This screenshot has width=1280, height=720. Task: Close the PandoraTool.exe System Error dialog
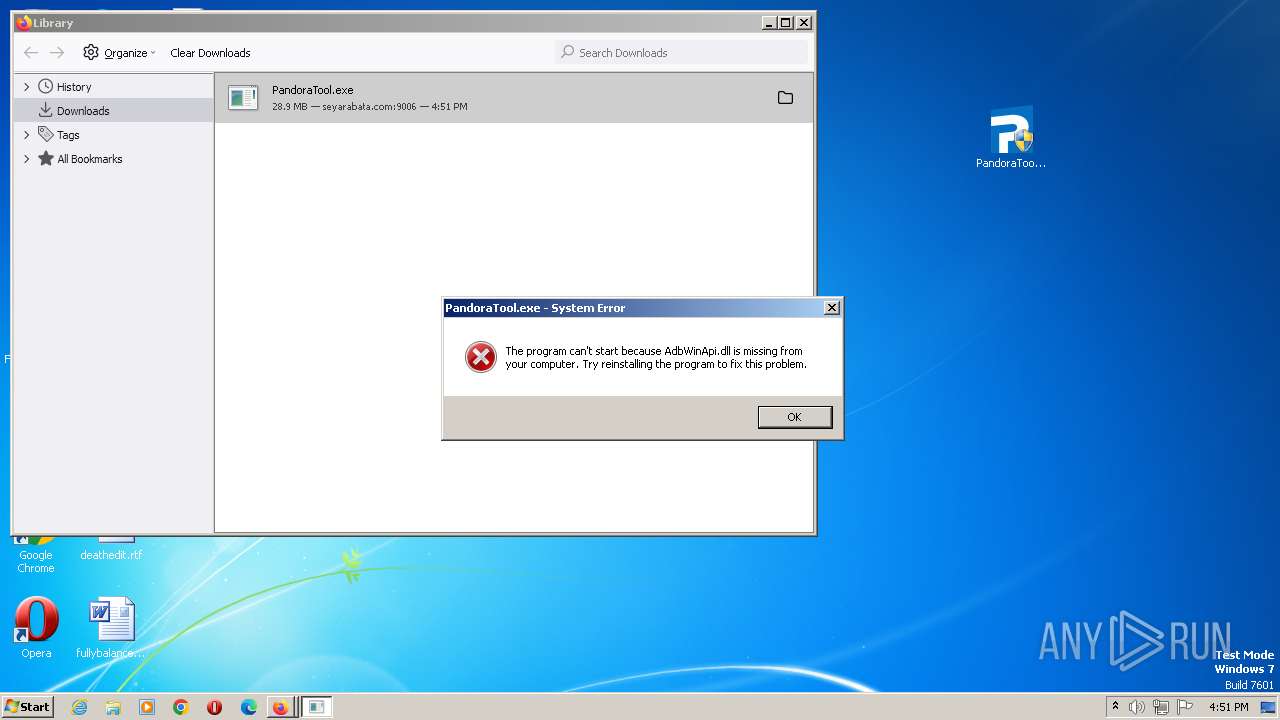point(831,308)
